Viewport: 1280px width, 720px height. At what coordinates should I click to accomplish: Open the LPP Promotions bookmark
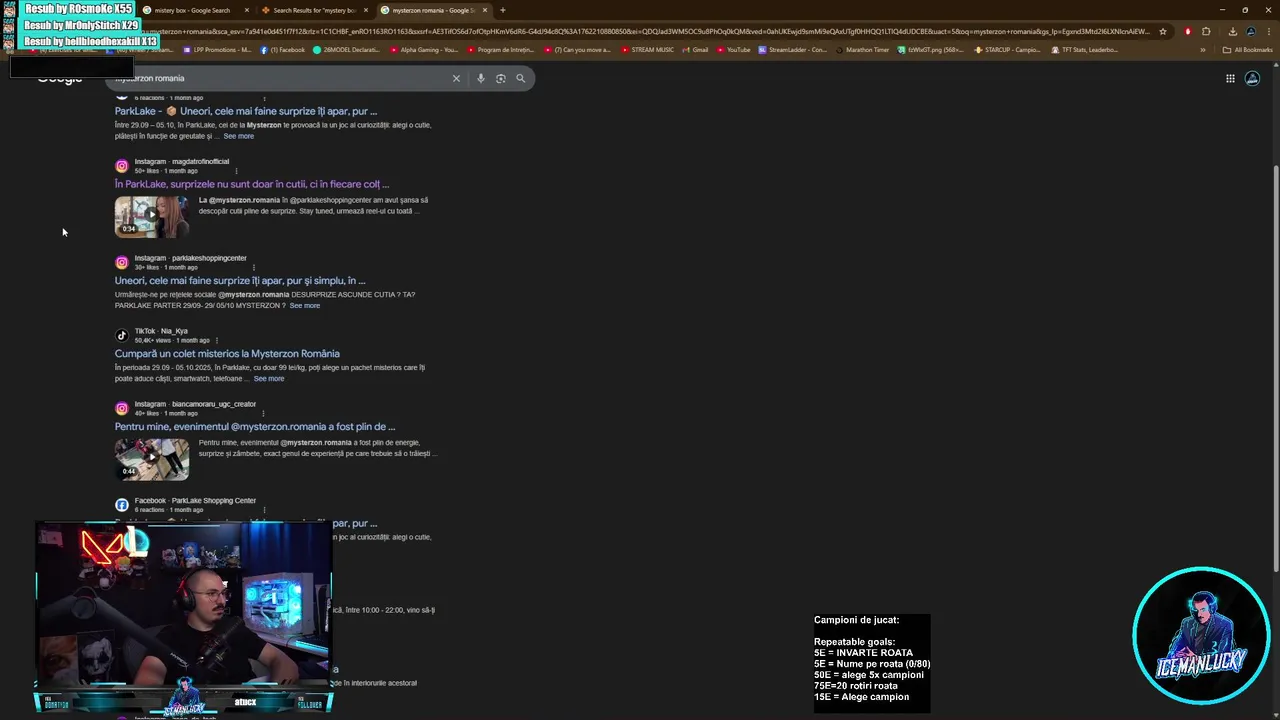click(x=217, y=49)
